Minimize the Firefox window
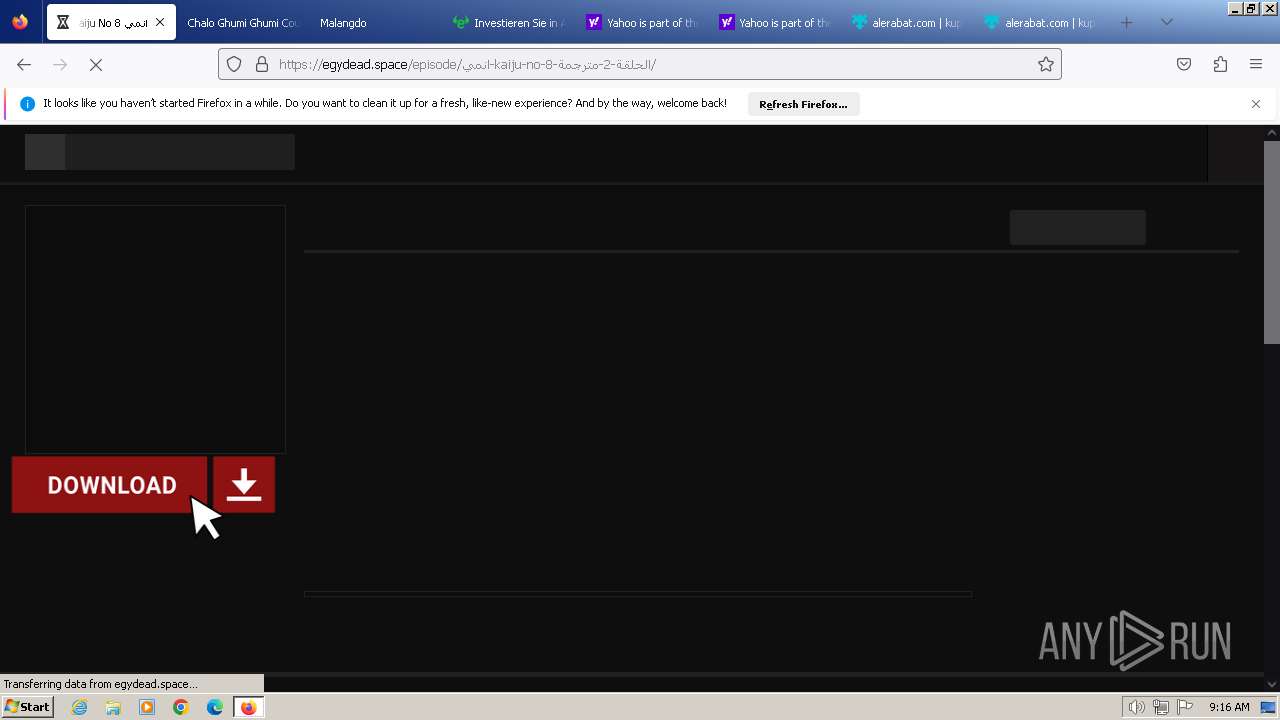Viewport: 1280px width, 720px height. tap(1234, 8)
